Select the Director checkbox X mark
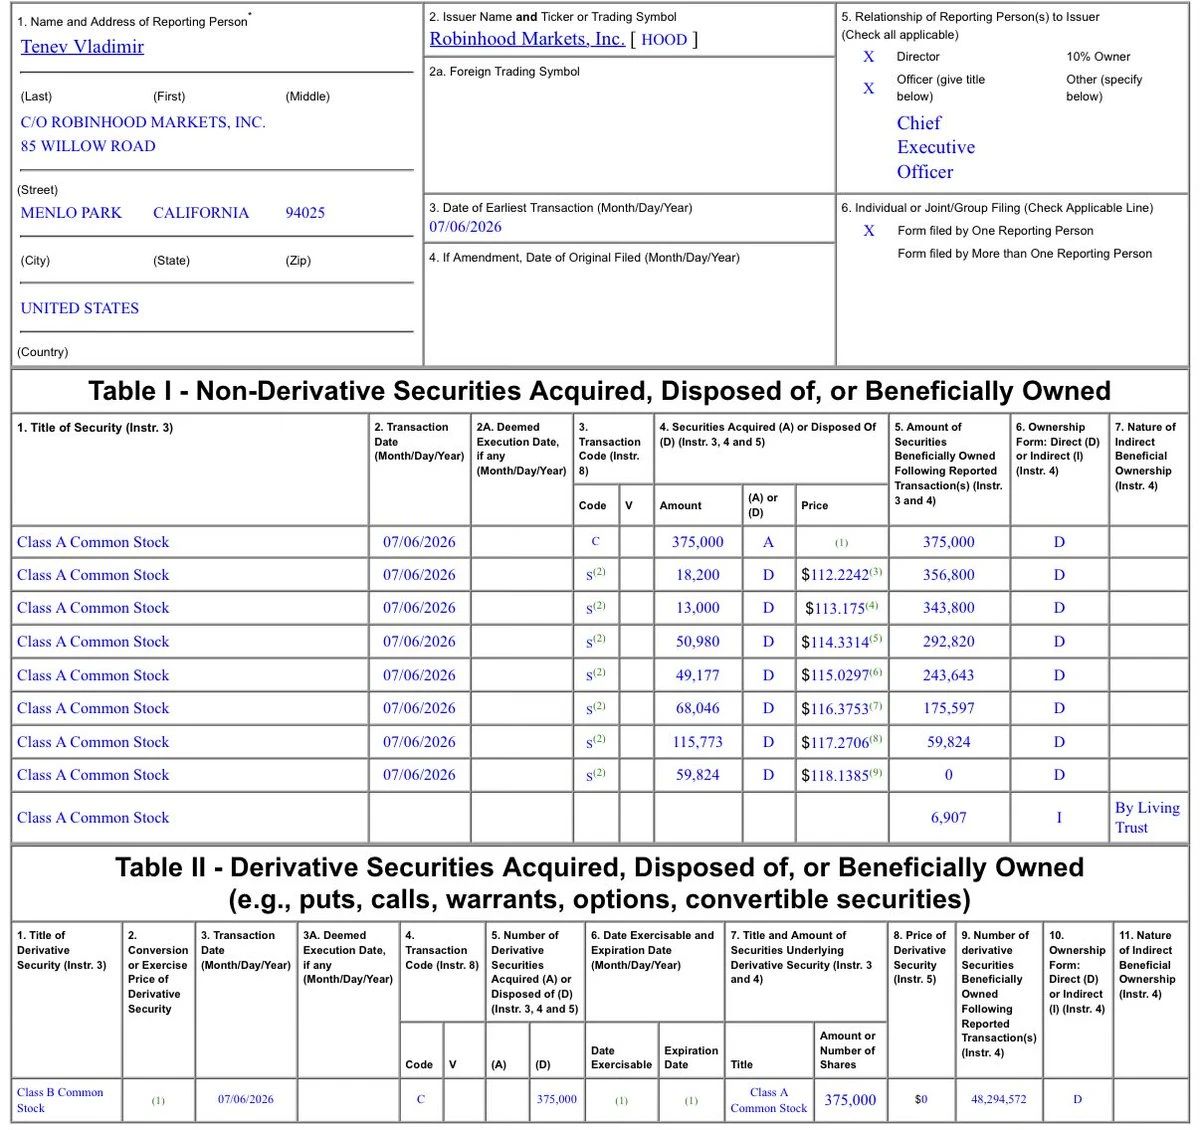The width and height of the screenshot is (1200, 1130). (x=869, y=57)
